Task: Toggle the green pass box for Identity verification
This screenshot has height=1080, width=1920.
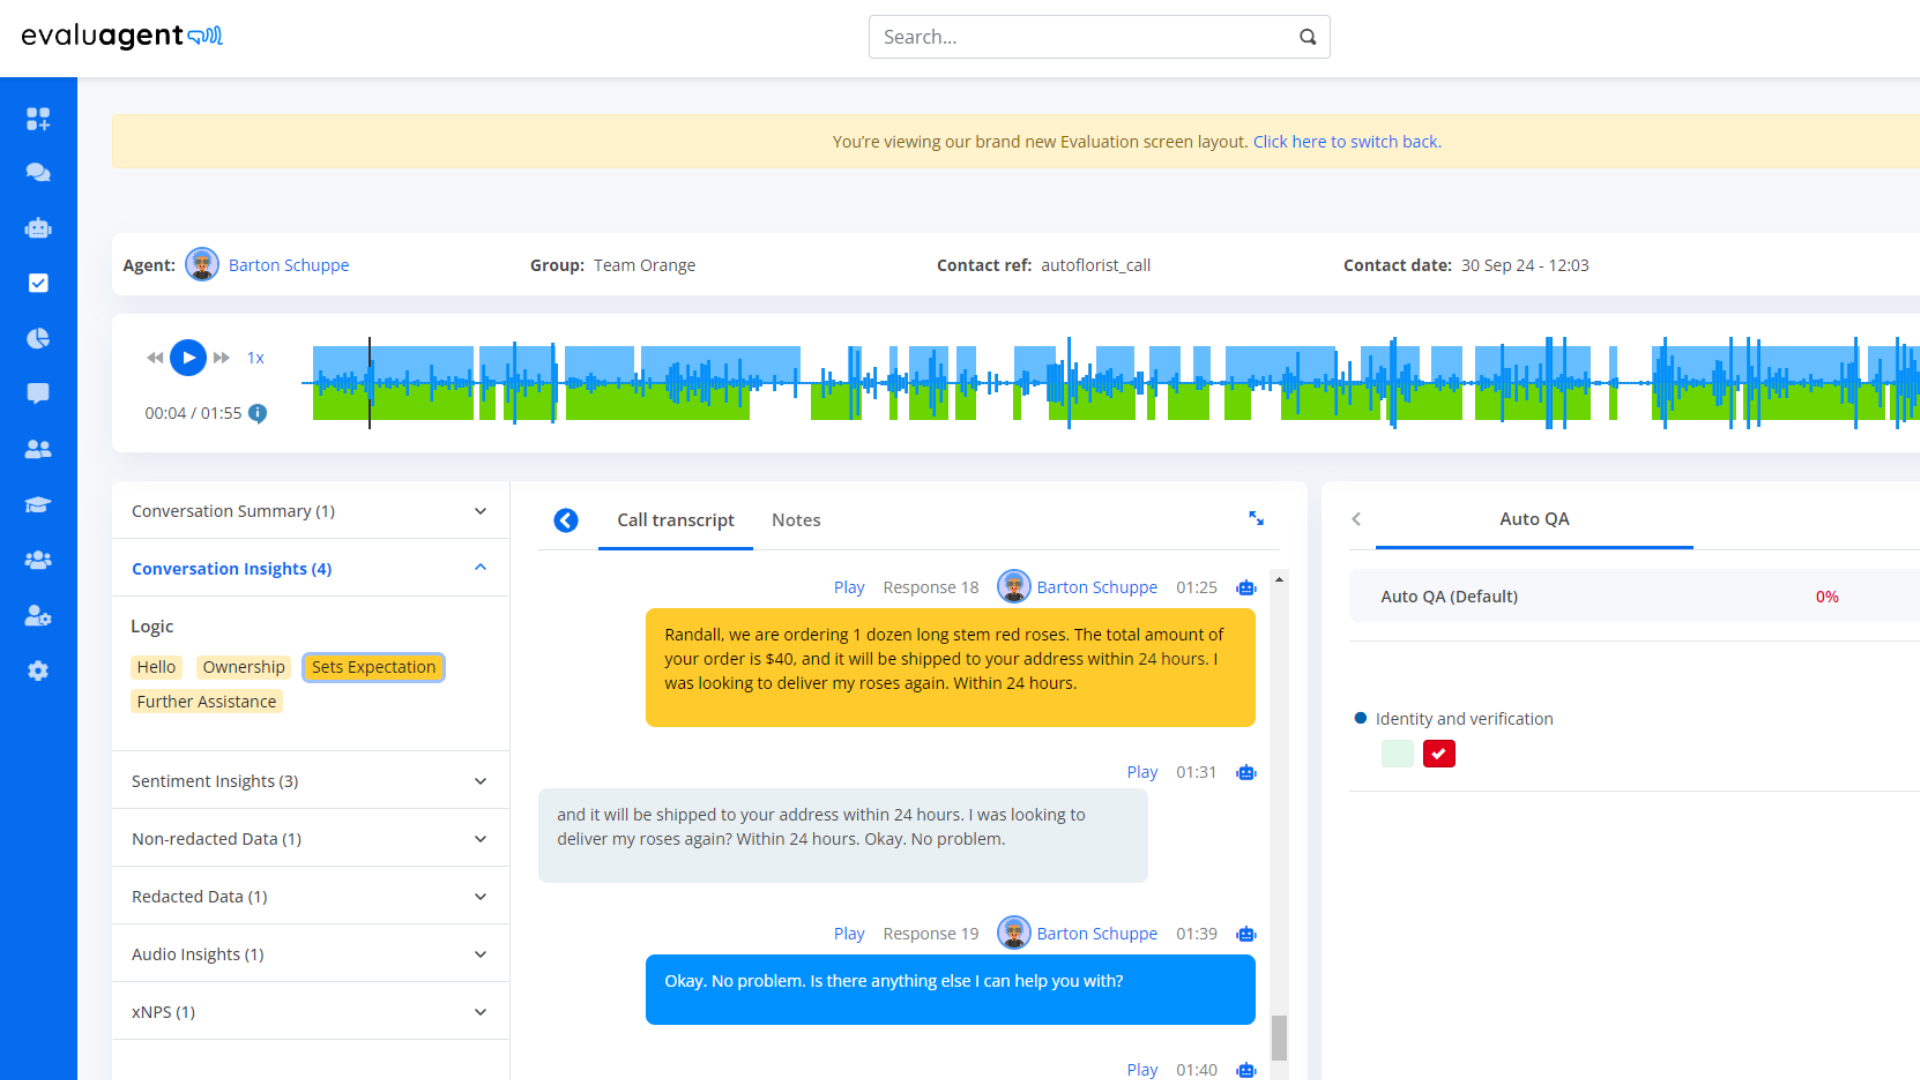Action: (x=1397, y=754)
